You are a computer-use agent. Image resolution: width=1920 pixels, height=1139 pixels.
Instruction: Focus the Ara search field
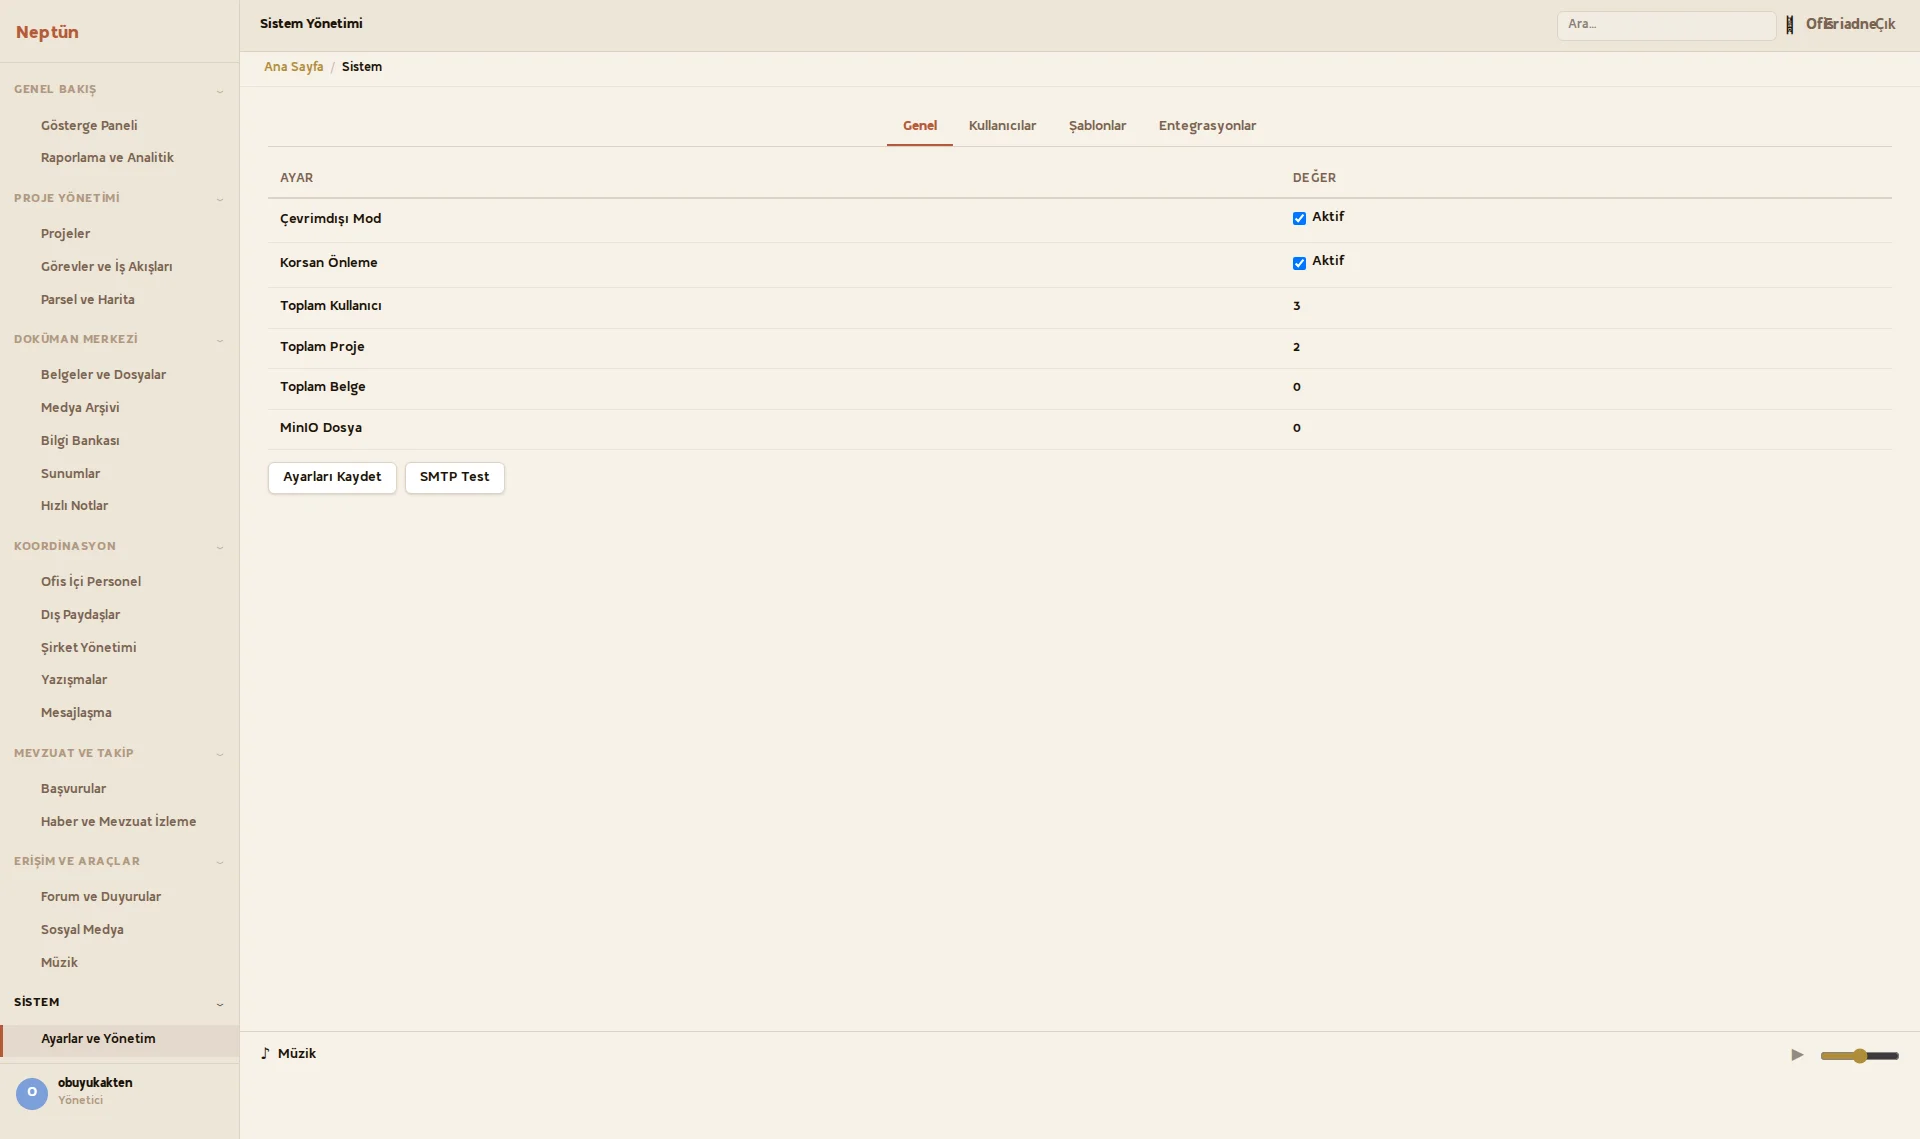click(1666, 25)
